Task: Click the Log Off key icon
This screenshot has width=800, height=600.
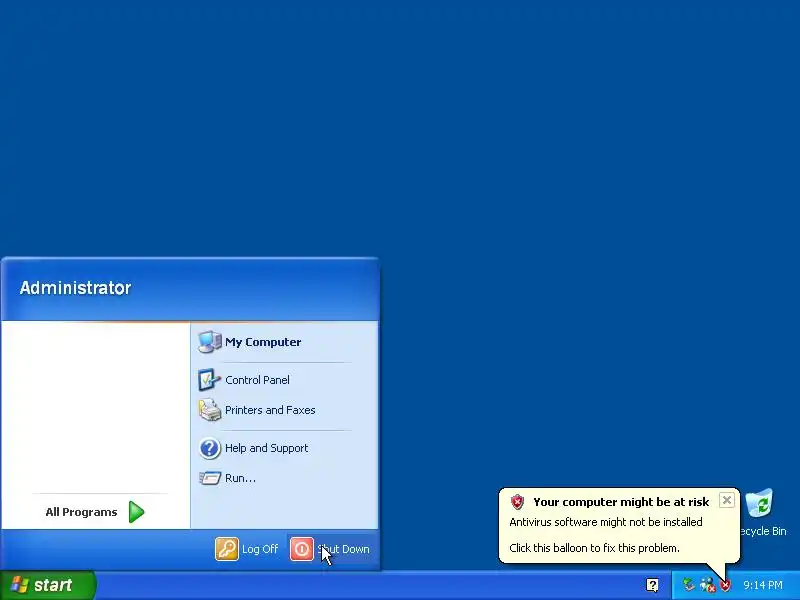Action: 227,549
